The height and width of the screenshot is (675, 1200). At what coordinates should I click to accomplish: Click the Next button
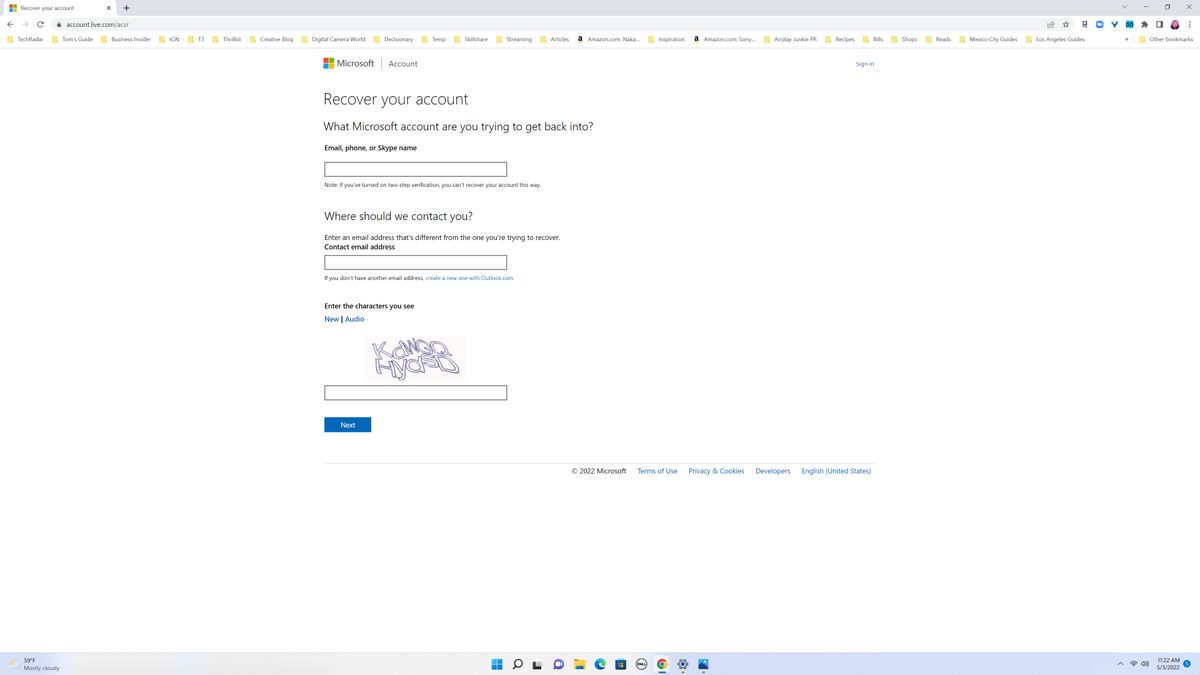[x=347, y=424]
